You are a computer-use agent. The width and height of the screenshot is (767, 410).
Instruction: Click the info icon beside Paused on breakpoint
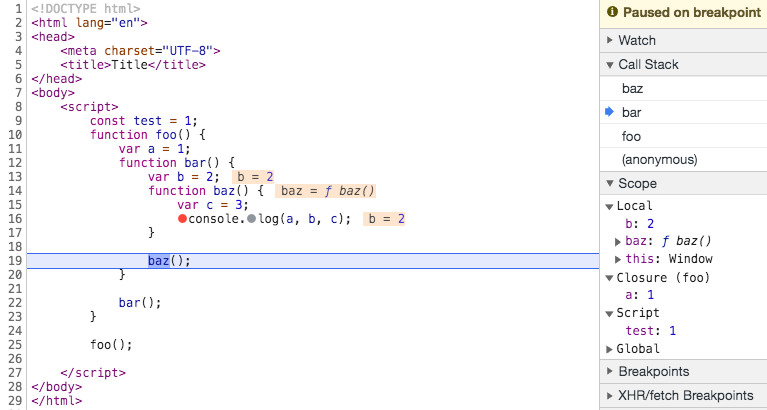point(612,12)
